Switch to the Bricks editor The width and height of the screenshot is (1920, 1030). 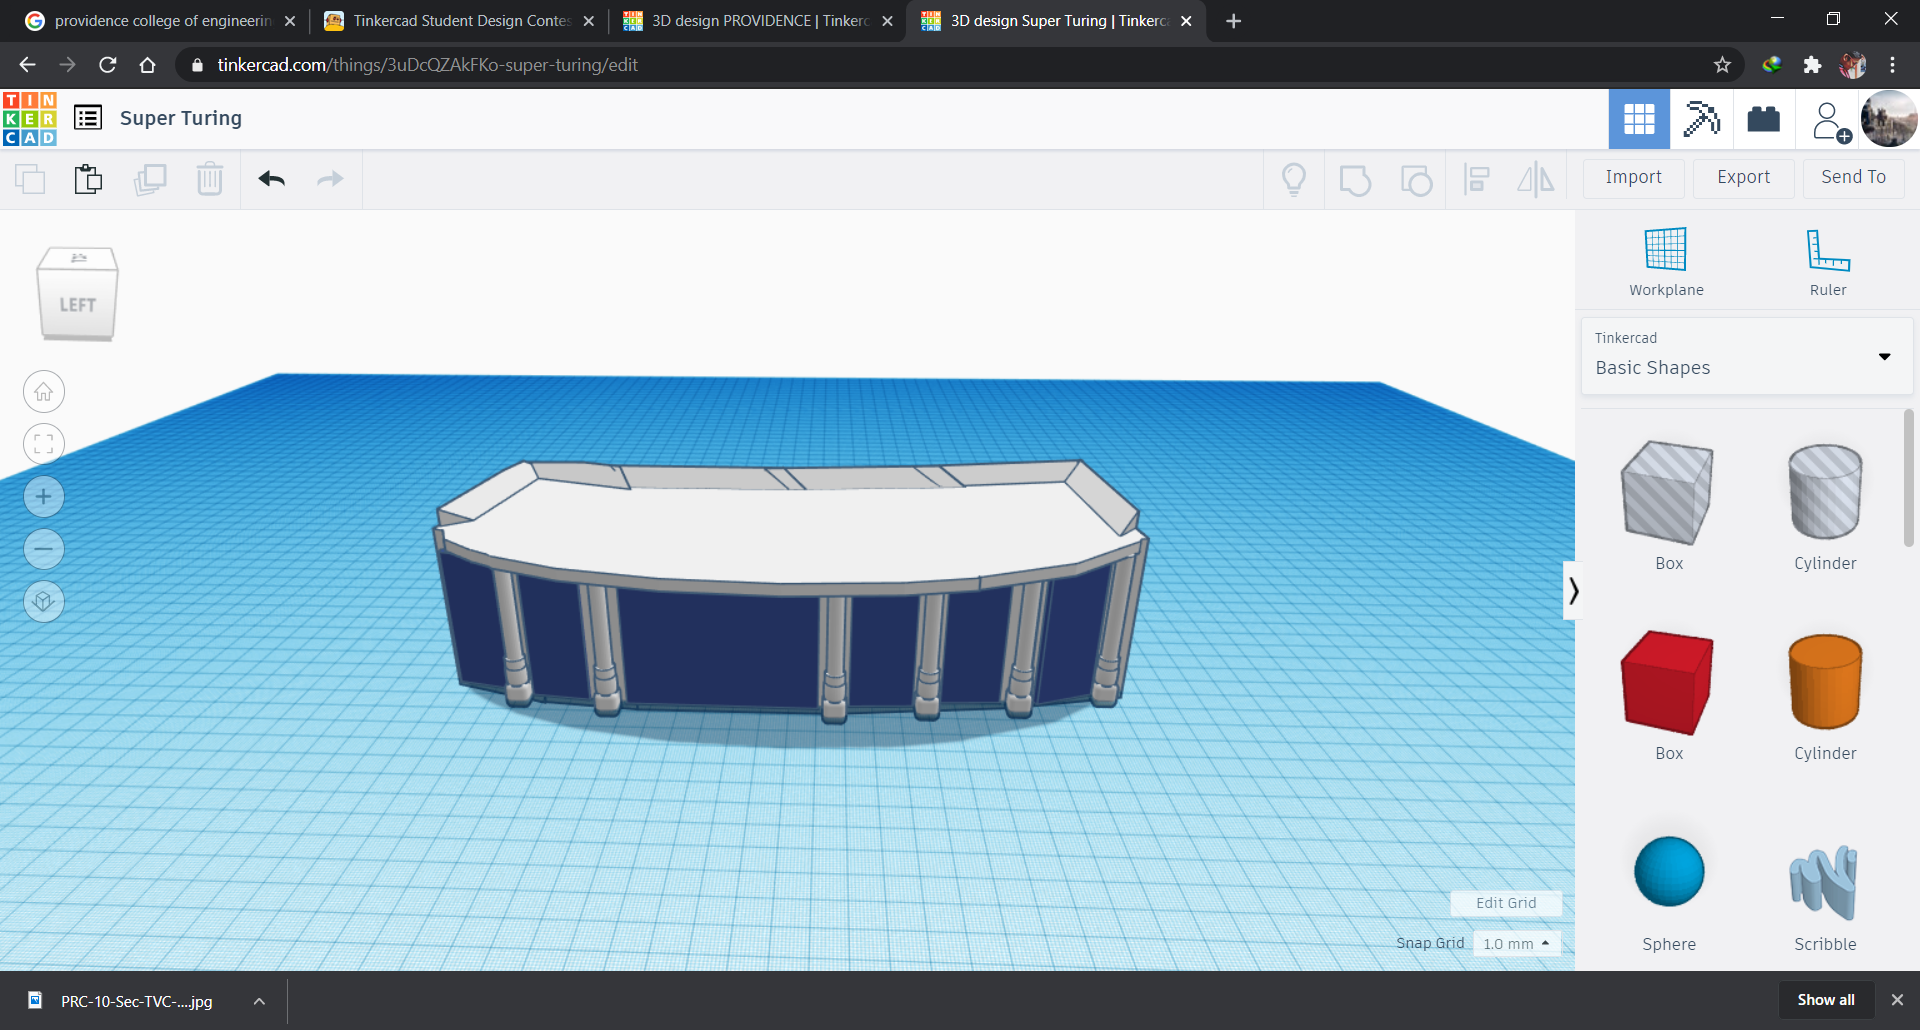click(x=1763, y=118)
